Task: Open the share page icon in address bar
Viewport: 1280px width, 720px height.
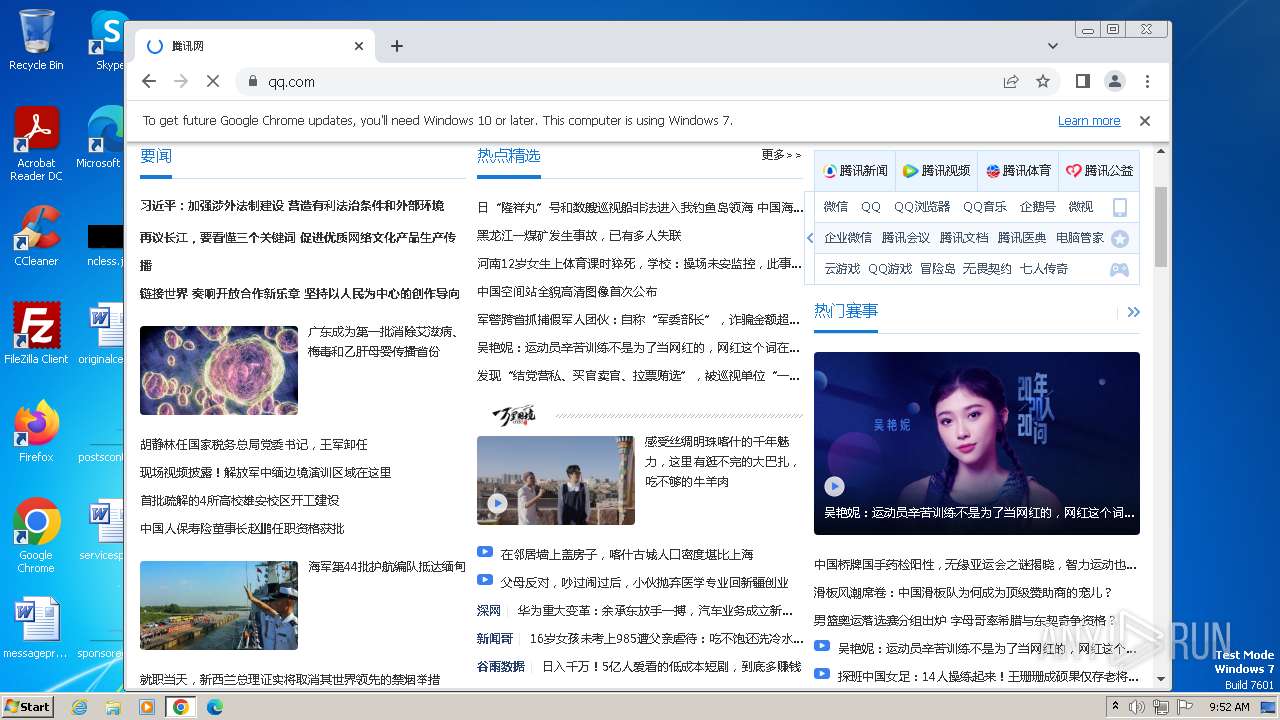Action: [1011, 81]
